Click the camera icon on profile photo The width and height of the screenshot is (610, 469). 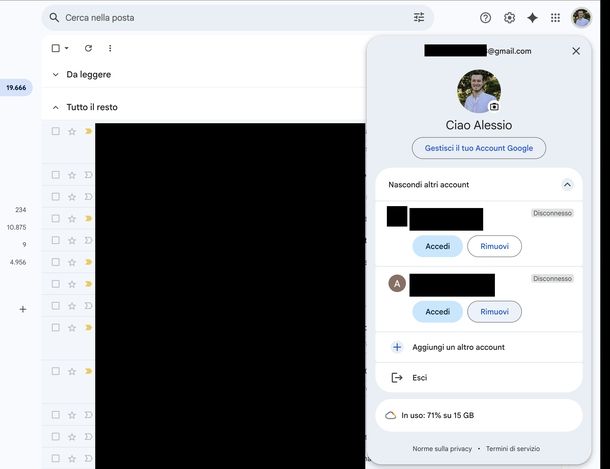(494, 106)
